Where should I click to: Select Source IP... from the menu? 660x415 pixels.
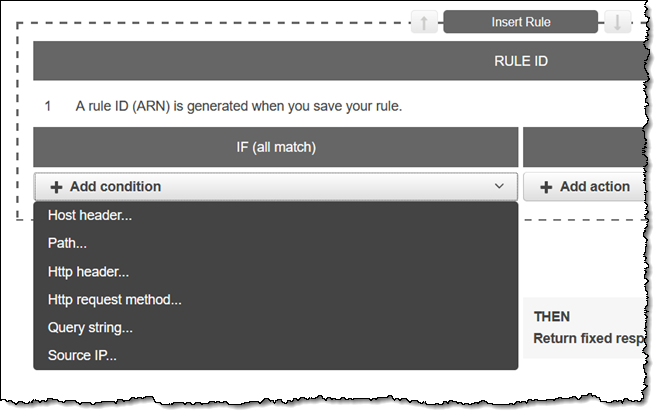point(82,355)
